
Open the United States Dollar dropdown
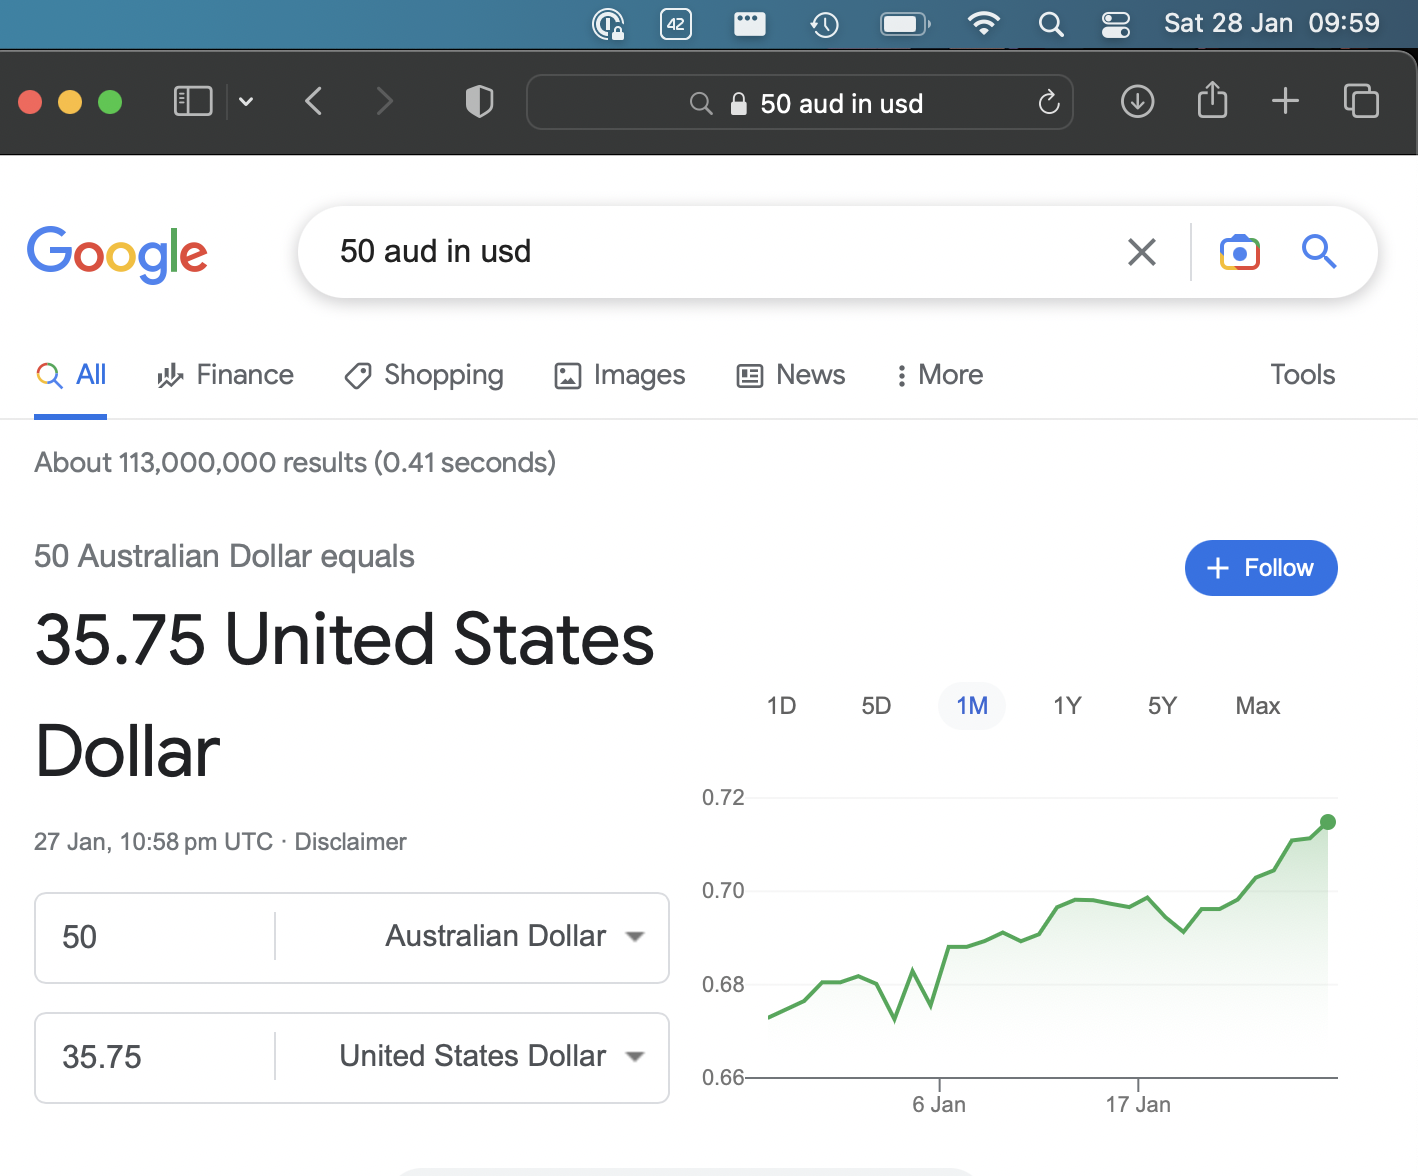[634, 1057]
